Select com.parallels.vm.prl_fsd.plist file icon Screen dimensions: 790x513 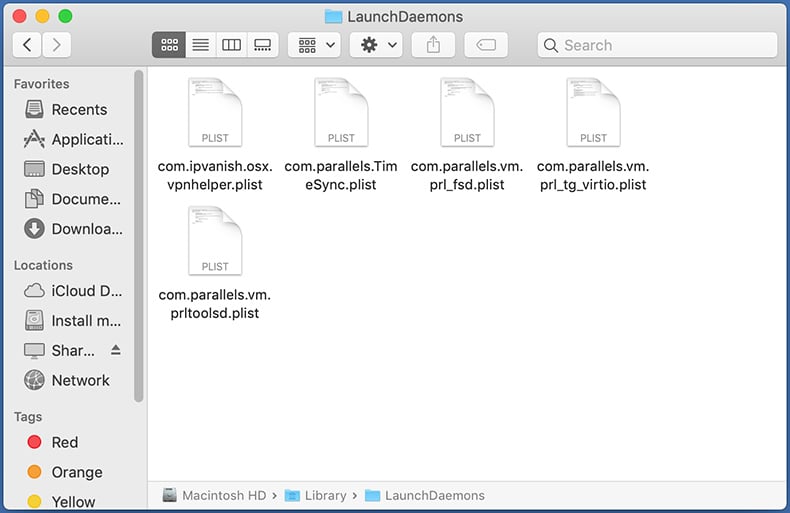coord(467,112)
